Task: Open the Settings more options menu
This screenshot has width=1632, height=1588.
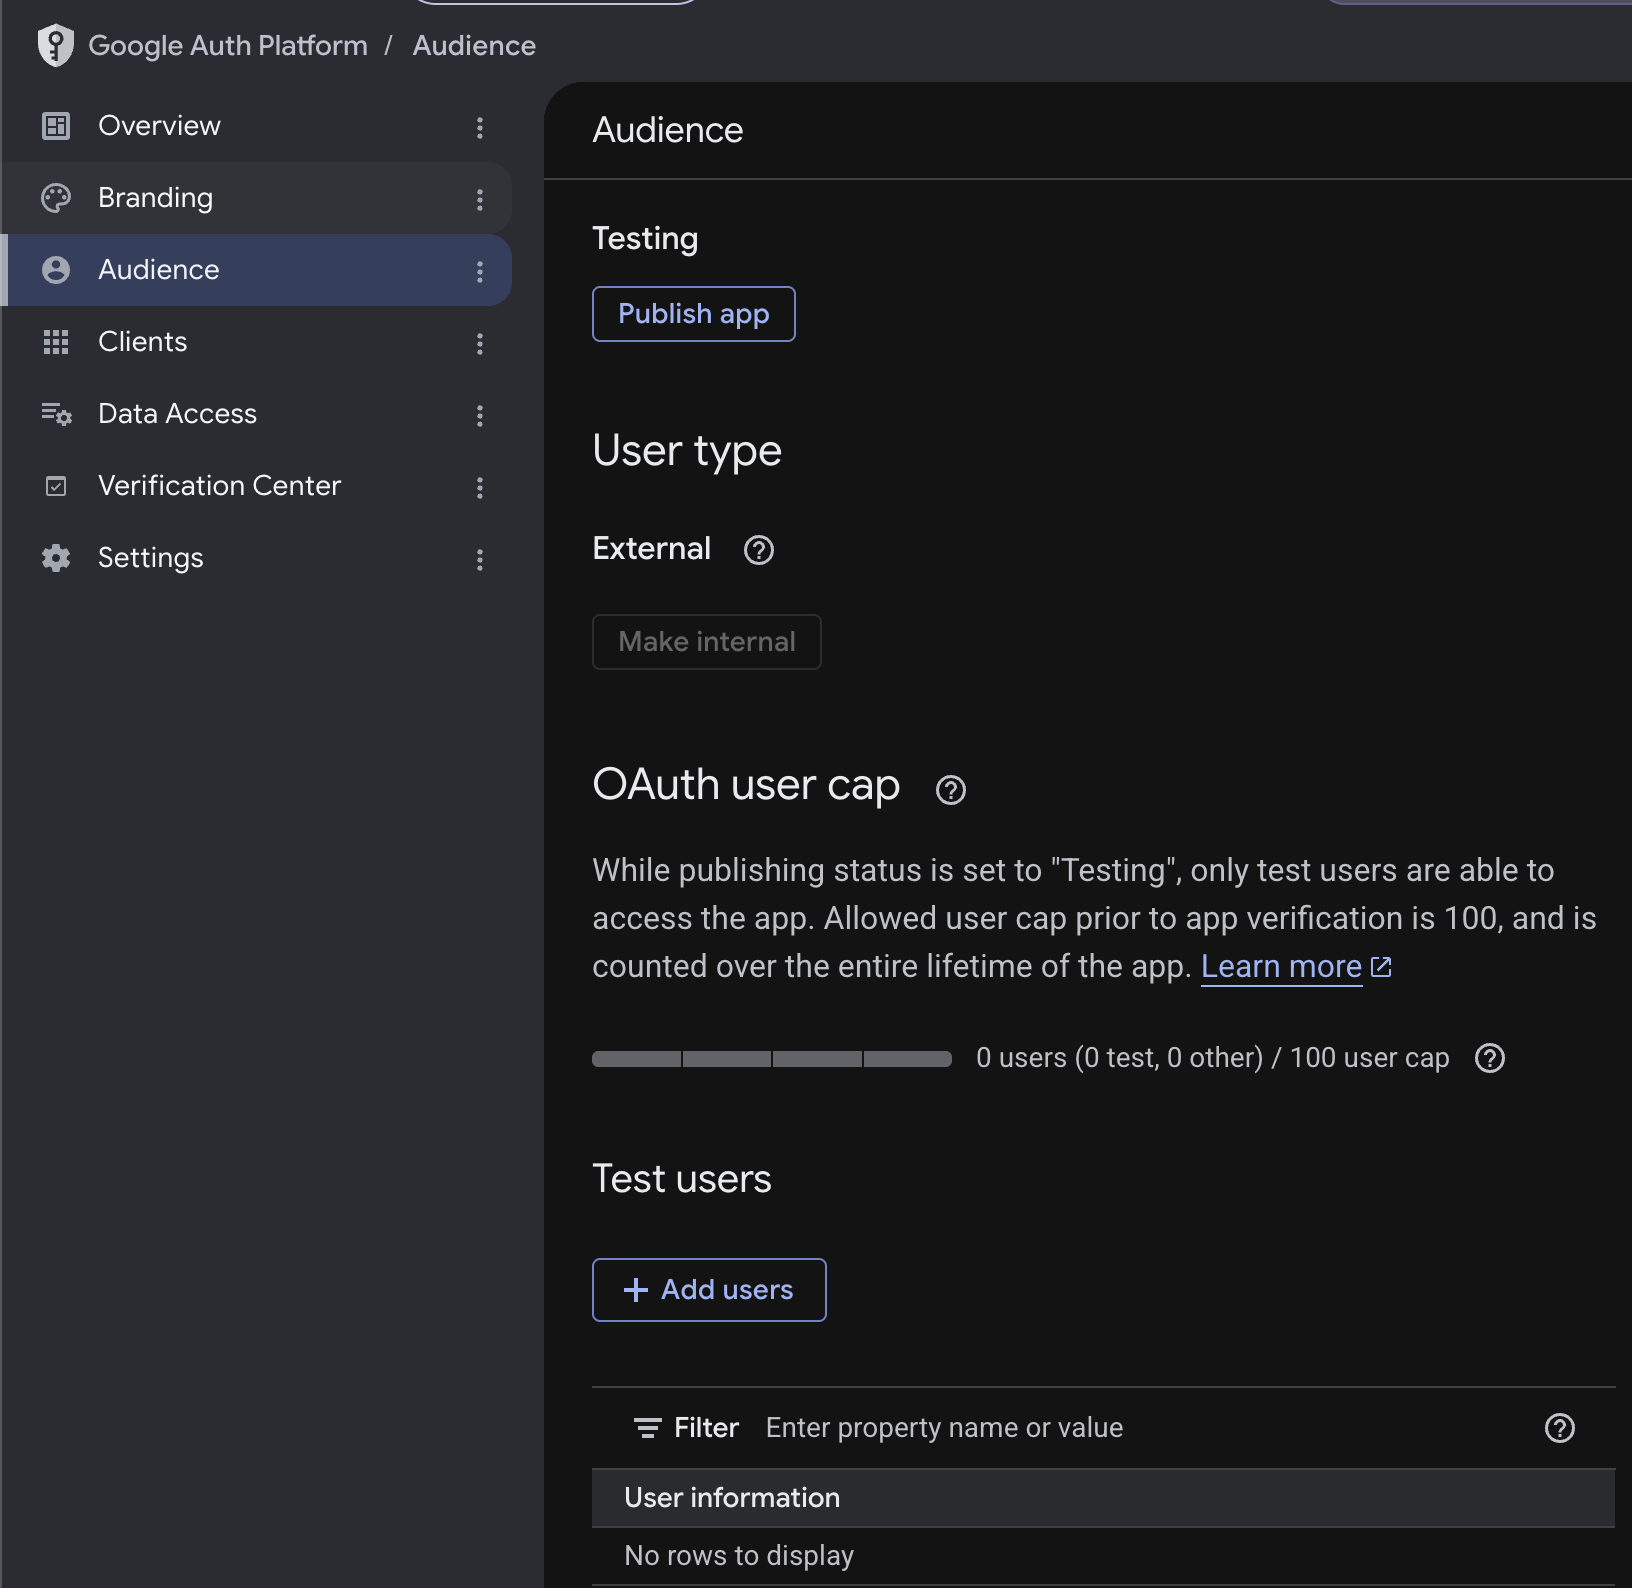Action: (480, 559)
